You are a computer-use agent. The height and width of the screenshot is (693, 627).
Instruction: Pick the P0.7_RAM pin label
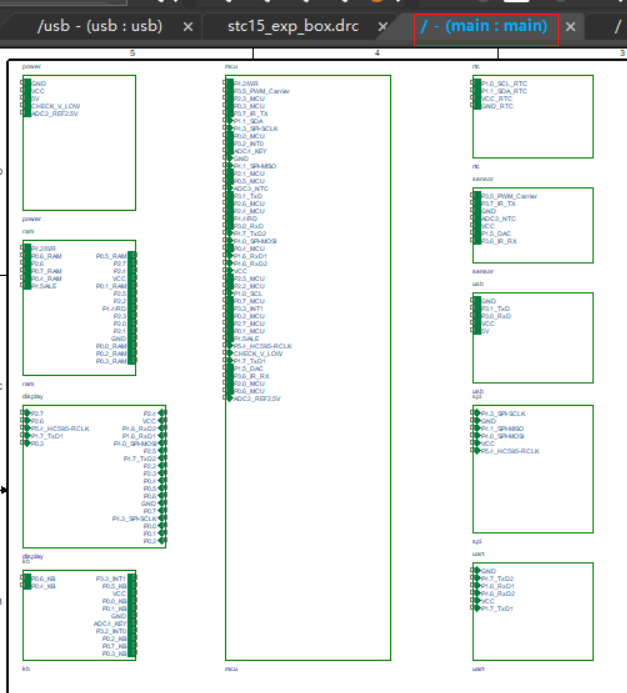[x=46, y=271]
